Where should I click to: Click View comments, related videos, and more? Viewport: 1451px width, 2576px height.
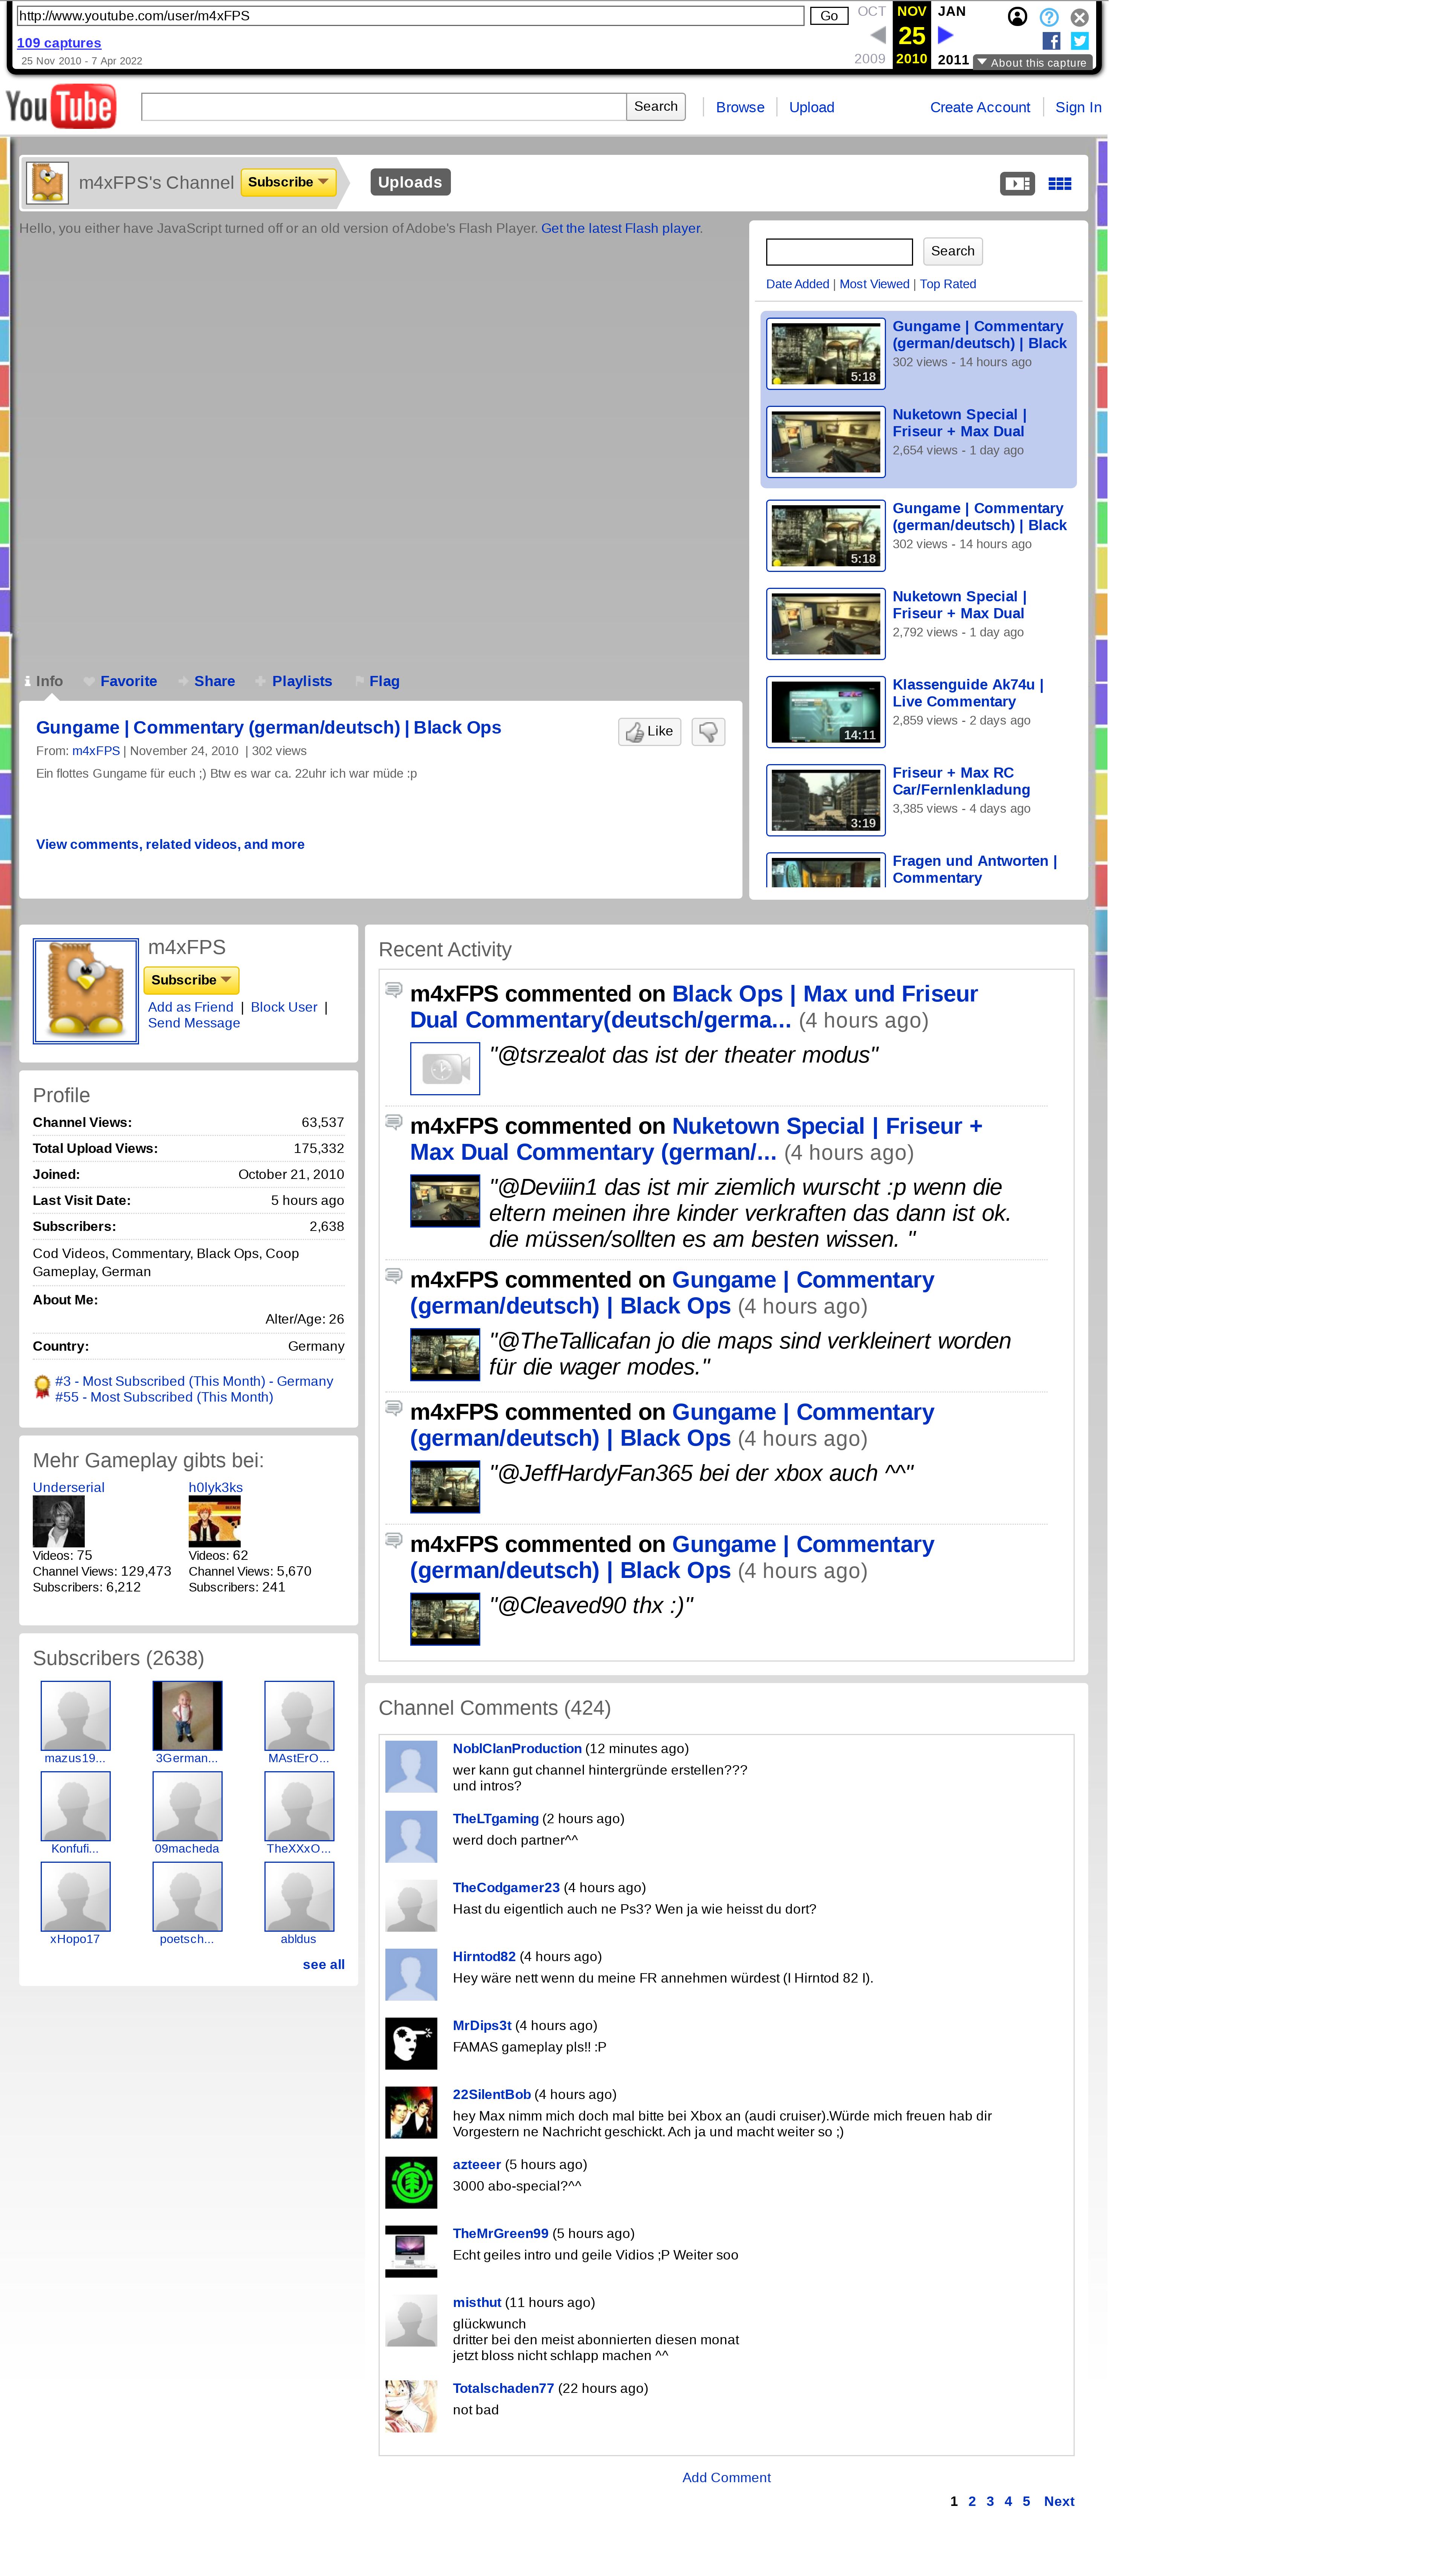170,844
